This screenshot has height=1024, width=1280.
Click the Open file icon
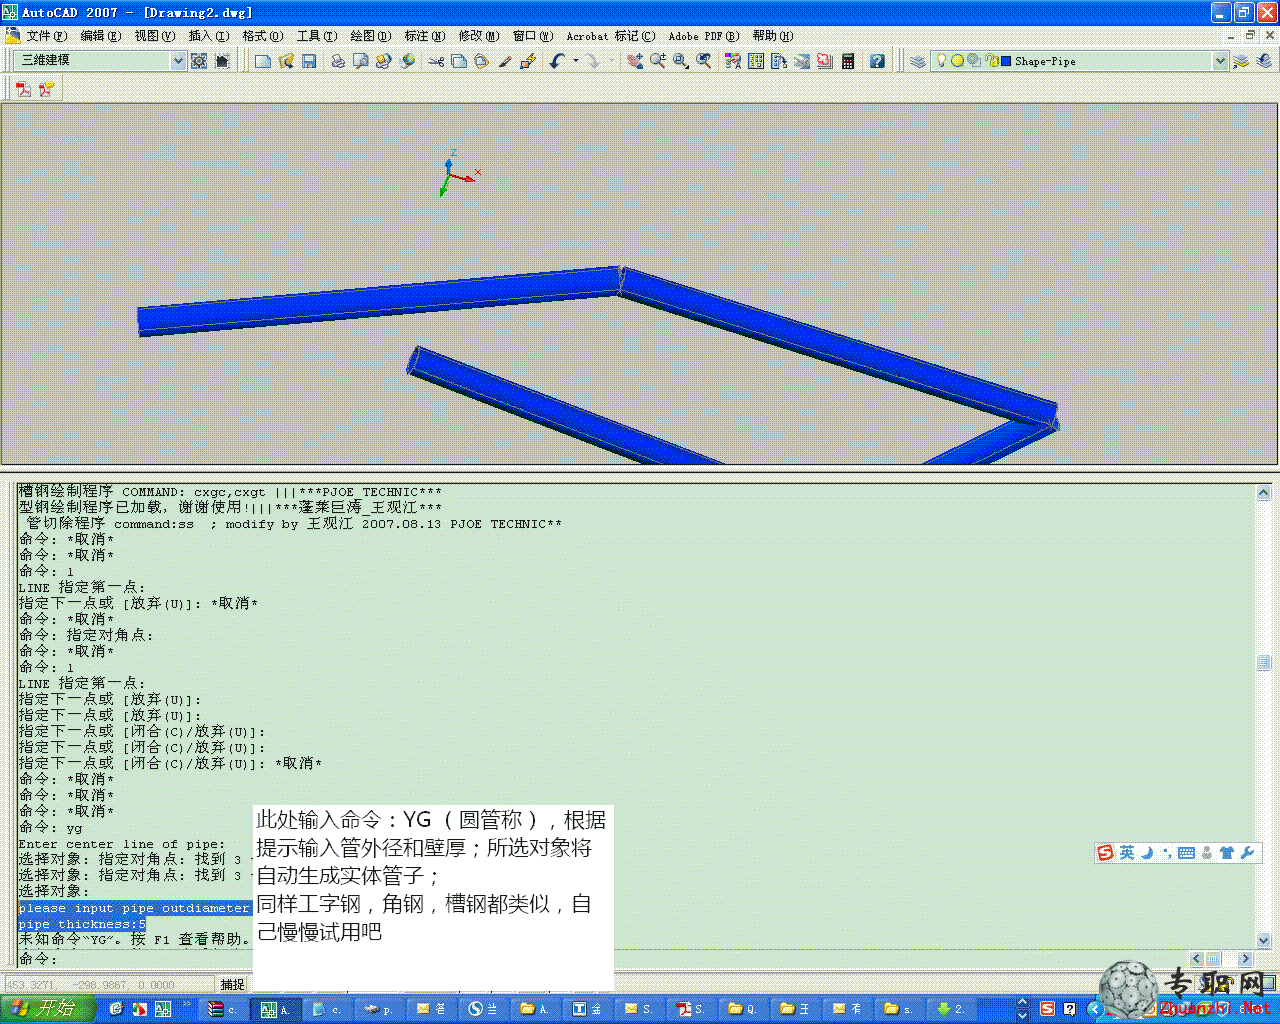286,61
